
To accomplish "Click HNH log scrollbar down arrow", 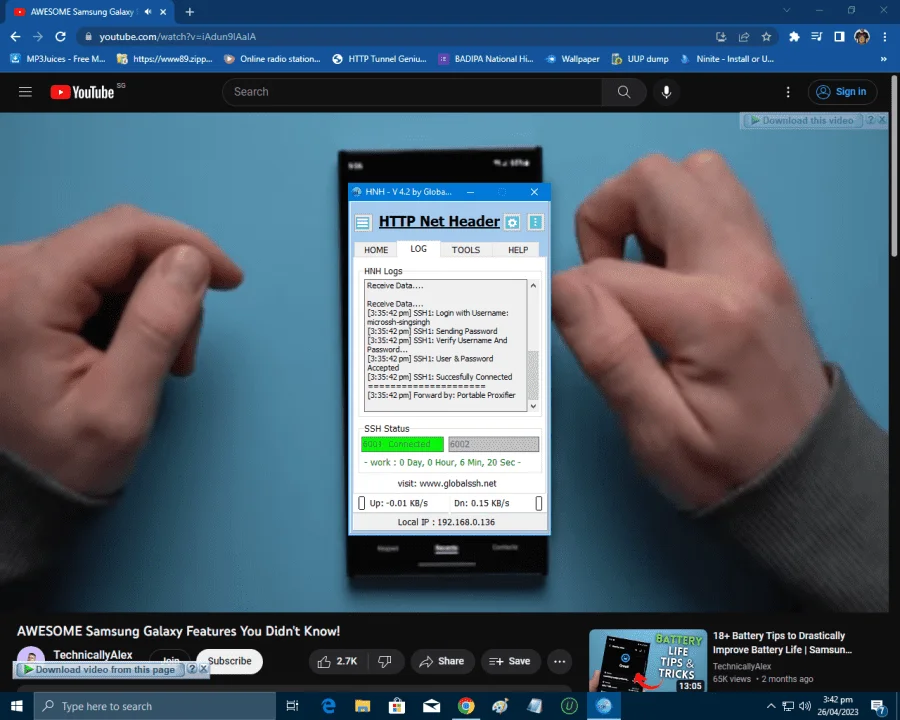I will point(533,406).
